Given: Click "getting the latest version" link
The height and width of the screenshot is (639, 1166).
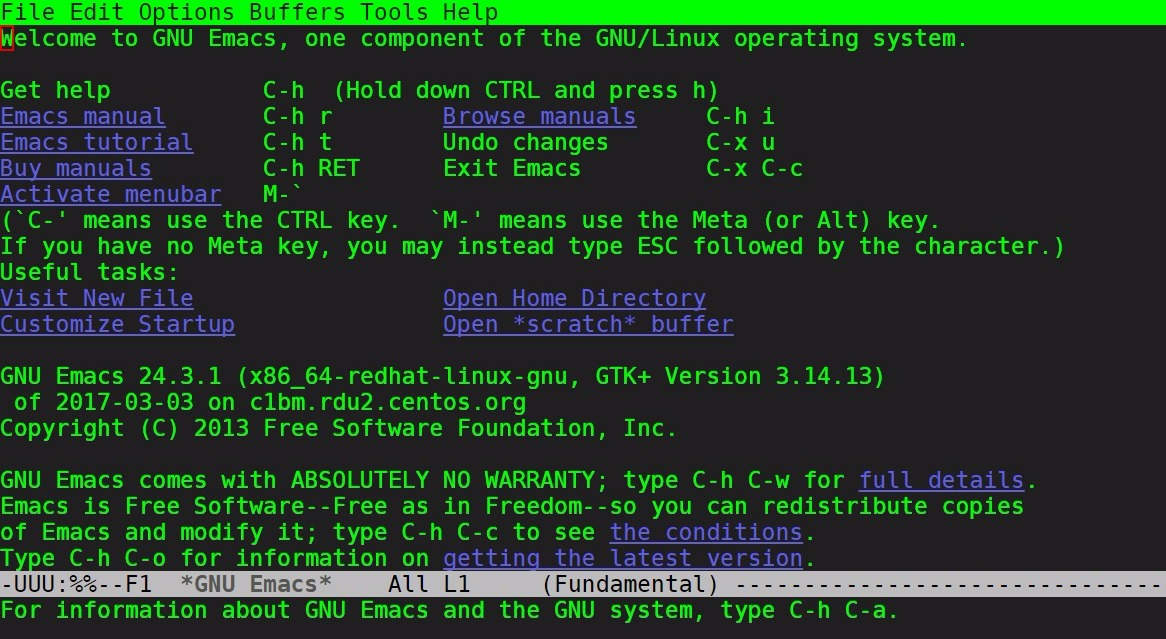Looking at the screenshot, I should coord(623,559).
